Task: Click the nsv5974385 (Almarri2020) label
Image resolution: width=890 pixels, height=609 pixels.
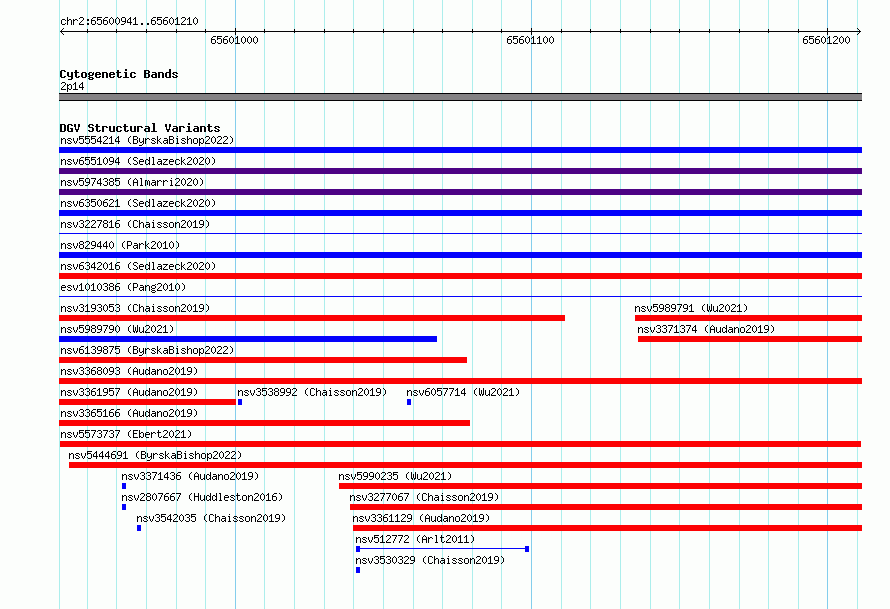Action: coord(132,182)
